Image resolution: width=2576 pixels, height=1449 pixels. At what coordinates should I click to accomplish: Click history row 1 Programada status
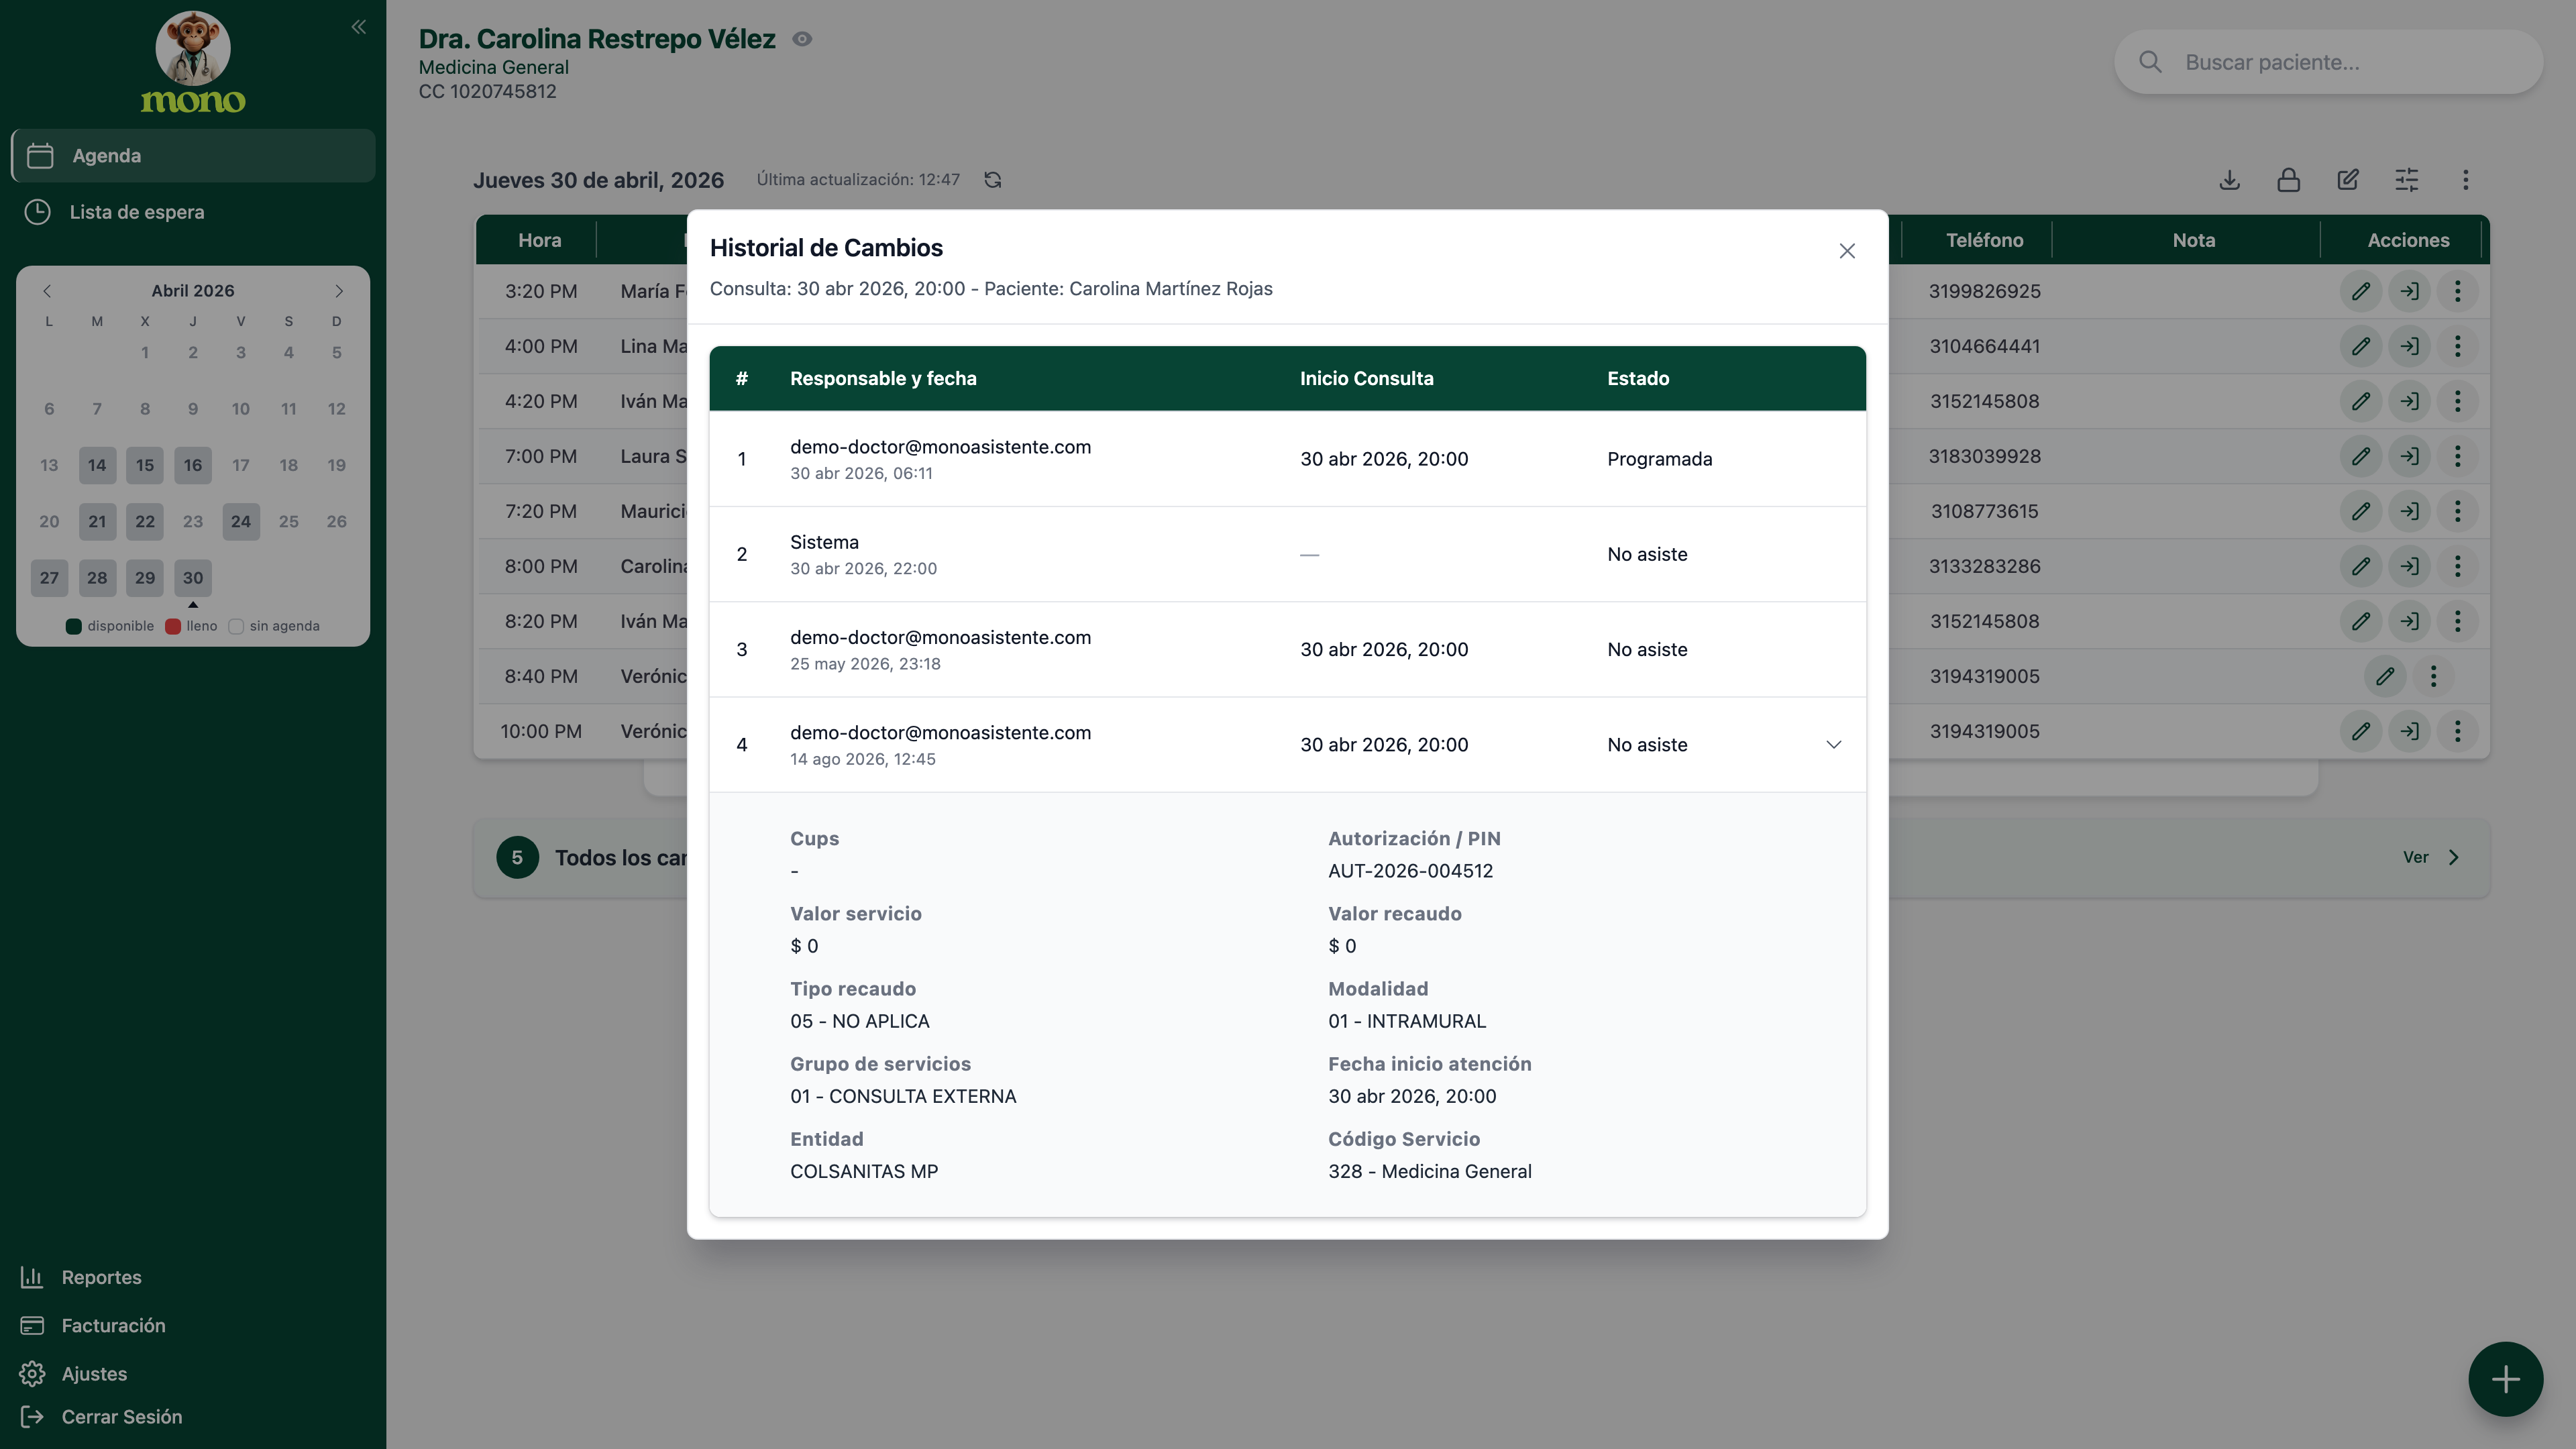(1659, 459)
